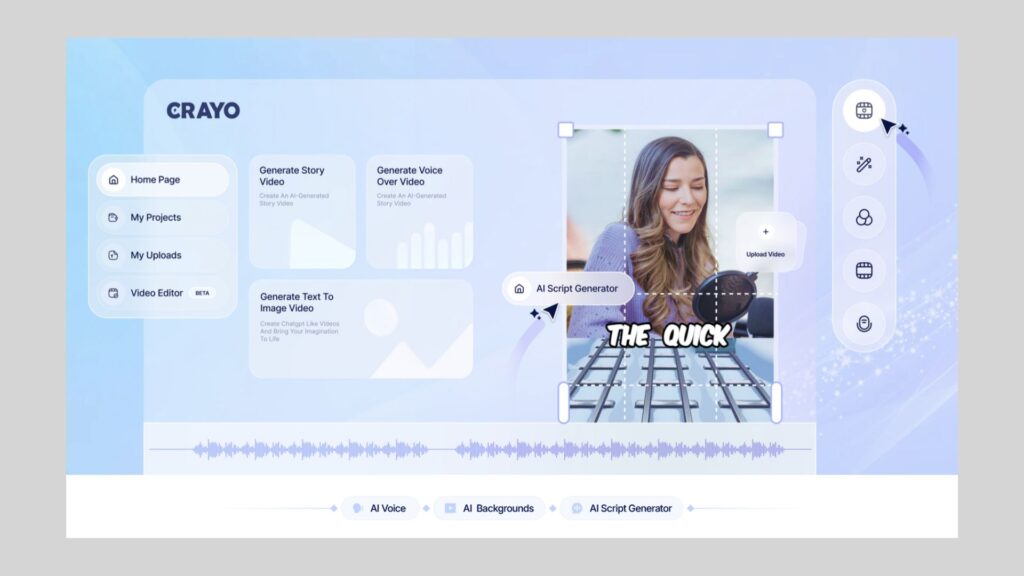This screenshot has height=576, width=1024.
Task: Click the CRAYO logo
Action: pyautogui.click(x=203, y=111)
